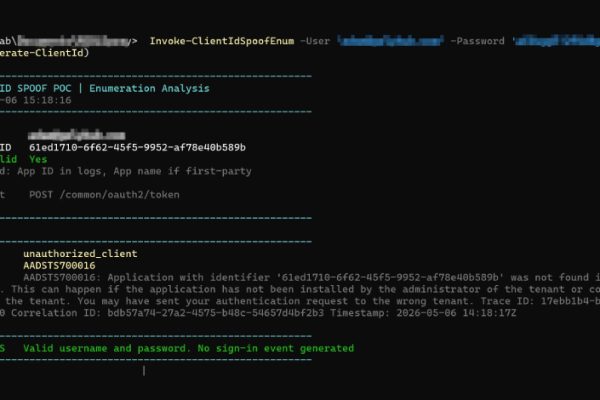Click 'Valid username and password. No sign-in event generated'
Screen dimensions: 600x400
(x=189, y=348)
